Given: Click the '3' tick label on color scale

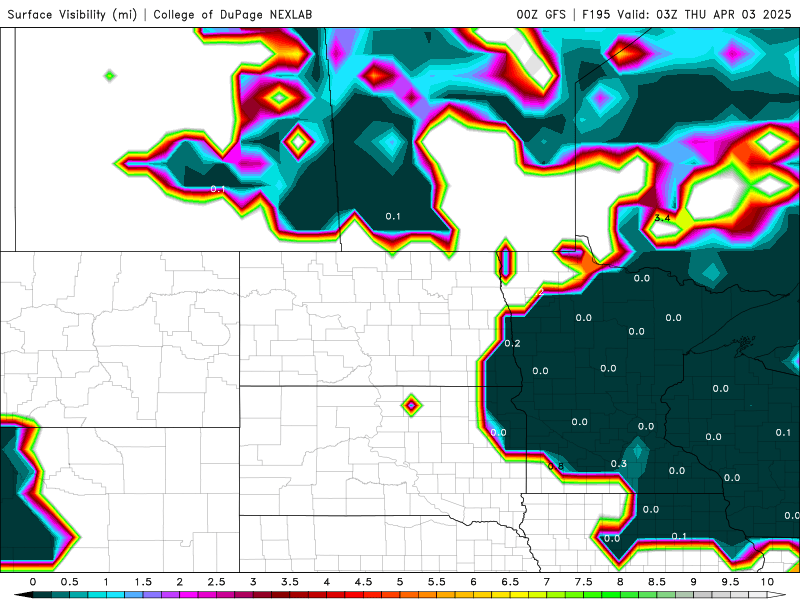Looking at the screenshot, I should [253, 582].
